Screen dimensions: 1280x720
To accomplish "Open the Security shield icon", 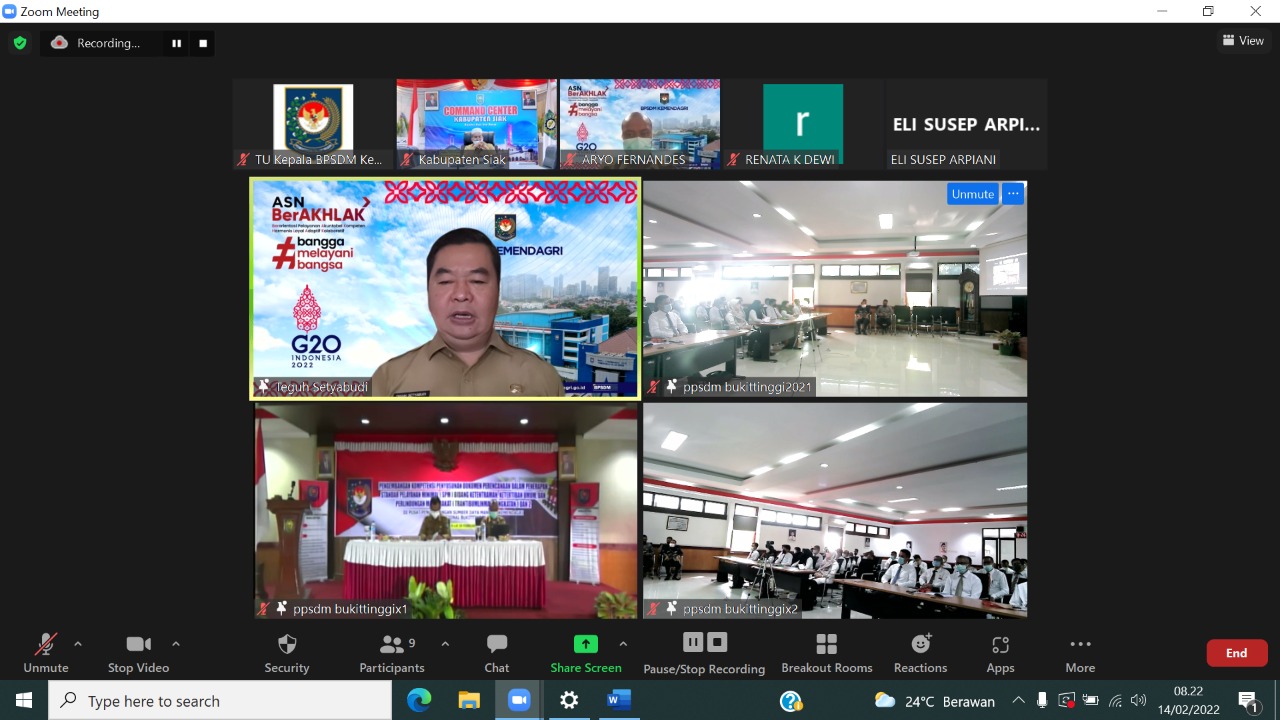I will (x=287, y=645).
